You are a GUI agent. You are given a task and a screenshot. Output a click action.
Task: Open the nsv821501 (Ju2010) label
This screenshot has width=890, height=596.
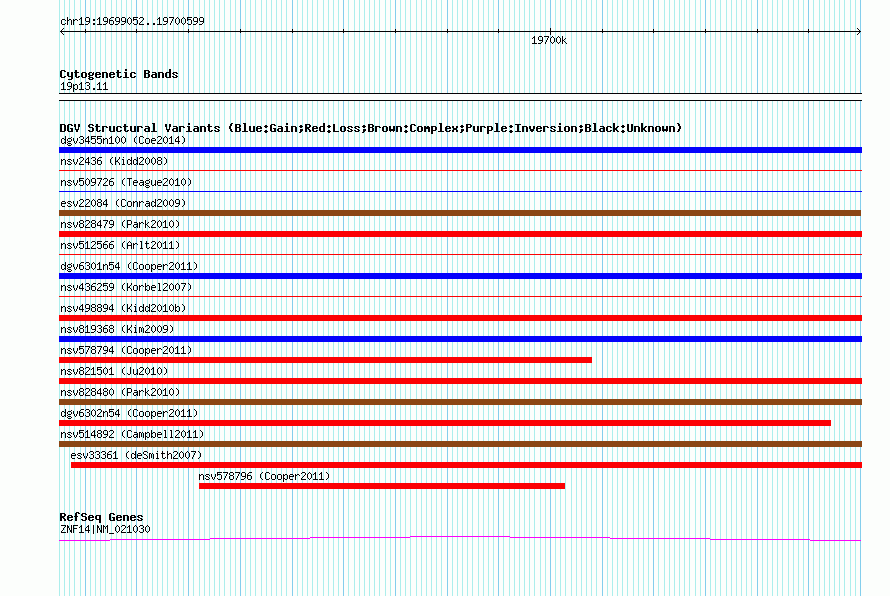pos(114,371)
